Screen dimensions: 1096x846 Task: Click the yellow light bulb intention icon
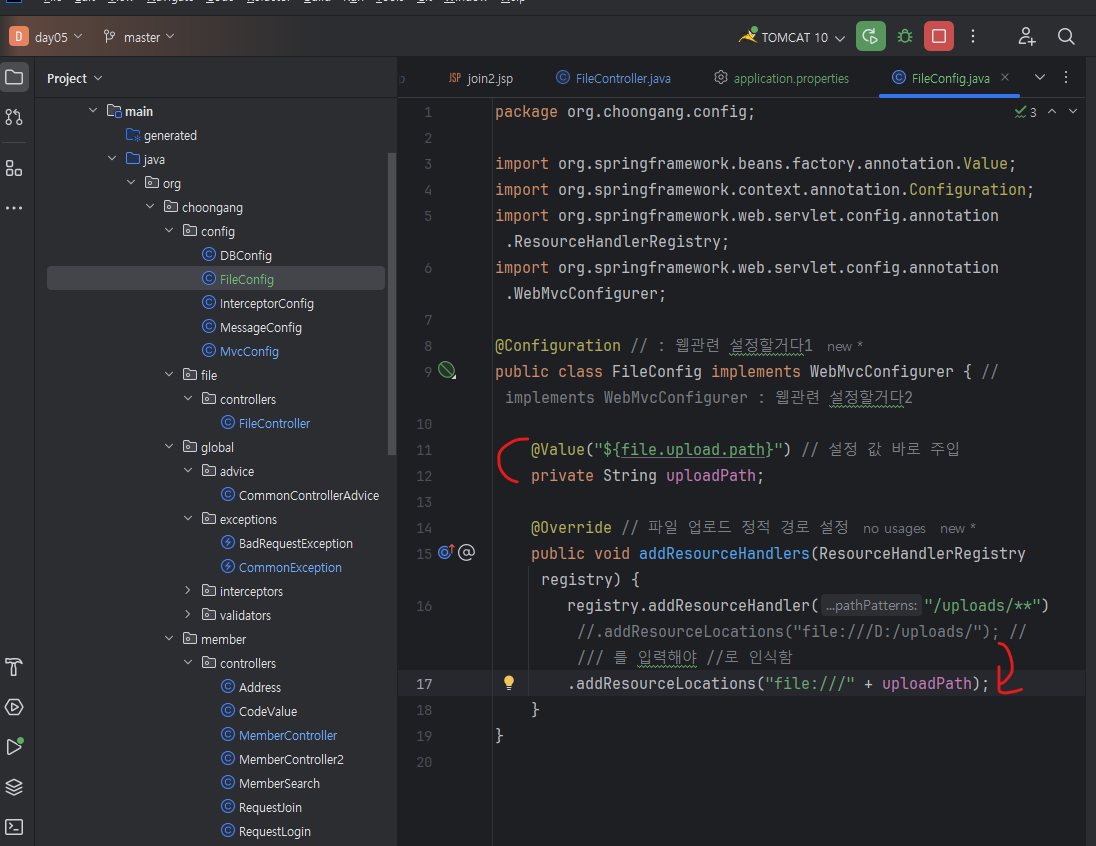(x=509, y=683)
